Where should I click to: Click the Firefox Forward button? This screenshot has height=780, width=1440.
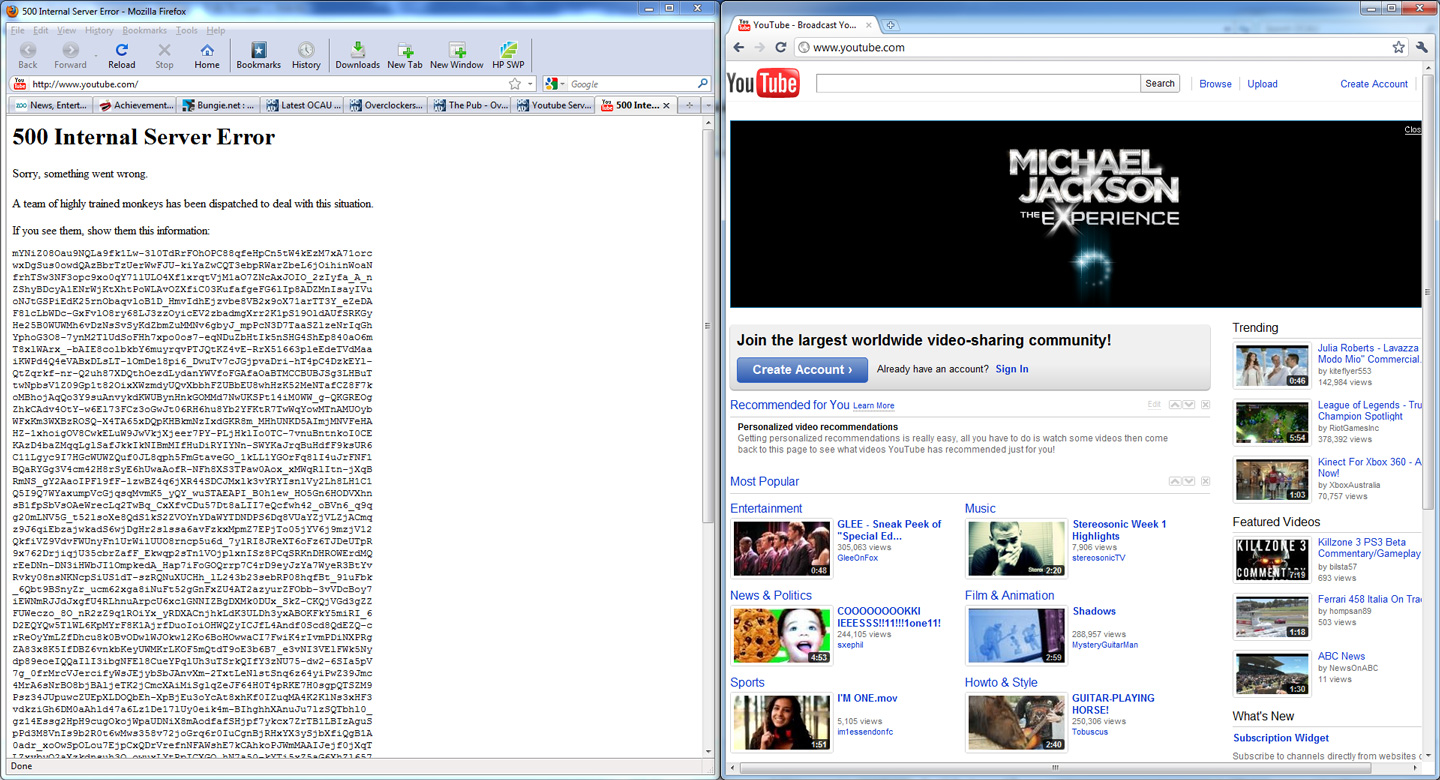(x=70, y=55)
